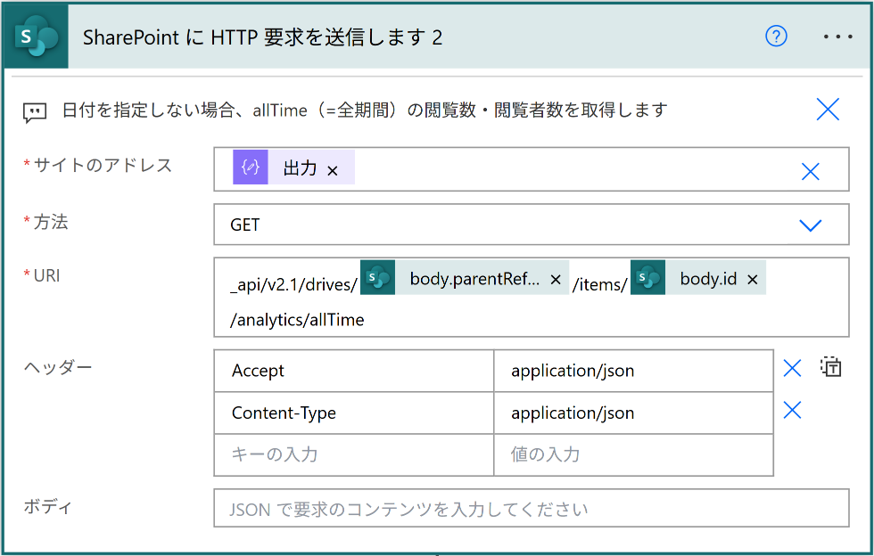
Task: Click the キーの入力 empty key field
Action: point(353,455)
